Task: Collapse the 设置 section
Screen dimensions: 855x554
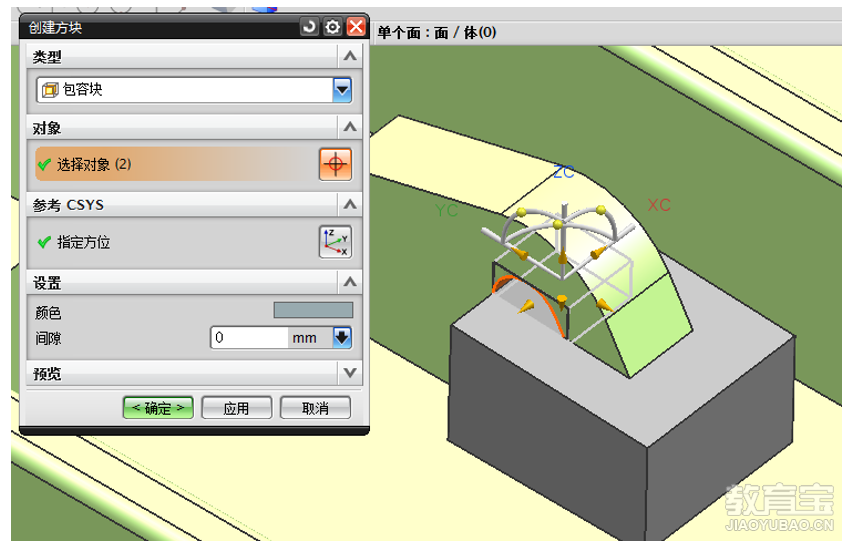Action: coord(350,282)
